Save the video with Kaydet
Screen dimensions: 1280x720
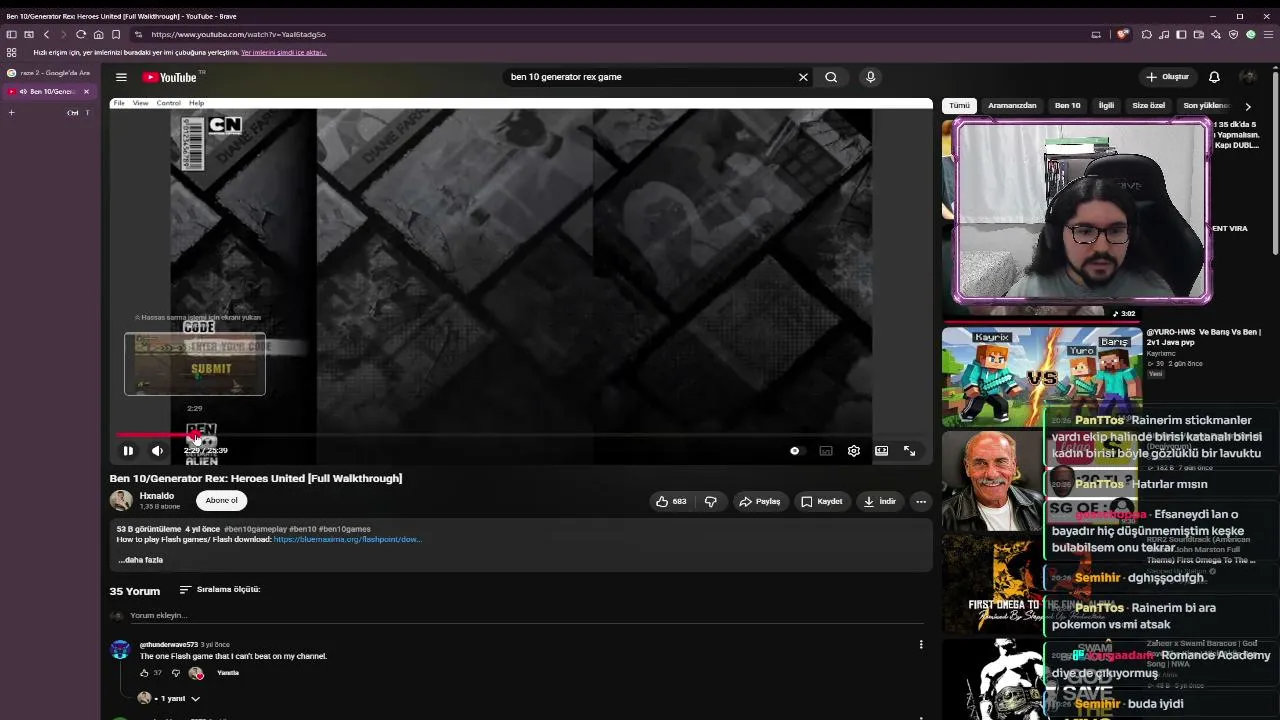(821, 501)
